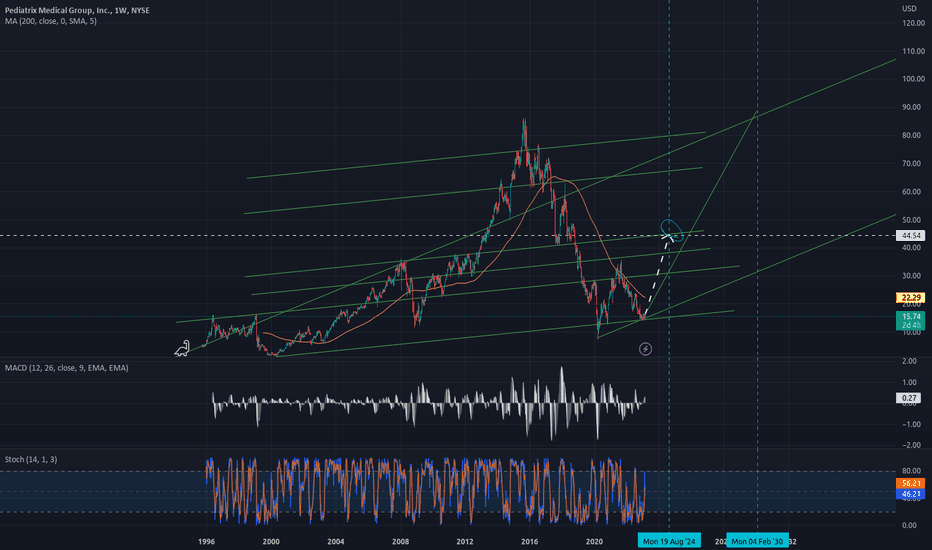This screenshot has height=550, width=932.
Task: Click the 1996 label on the time axis
Action: tap(206, 542)
